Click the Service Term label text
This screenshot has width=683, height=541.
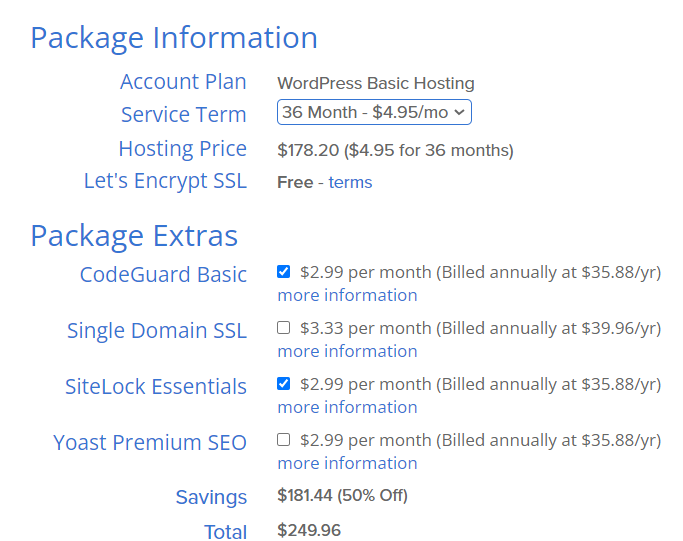[183, 115]
